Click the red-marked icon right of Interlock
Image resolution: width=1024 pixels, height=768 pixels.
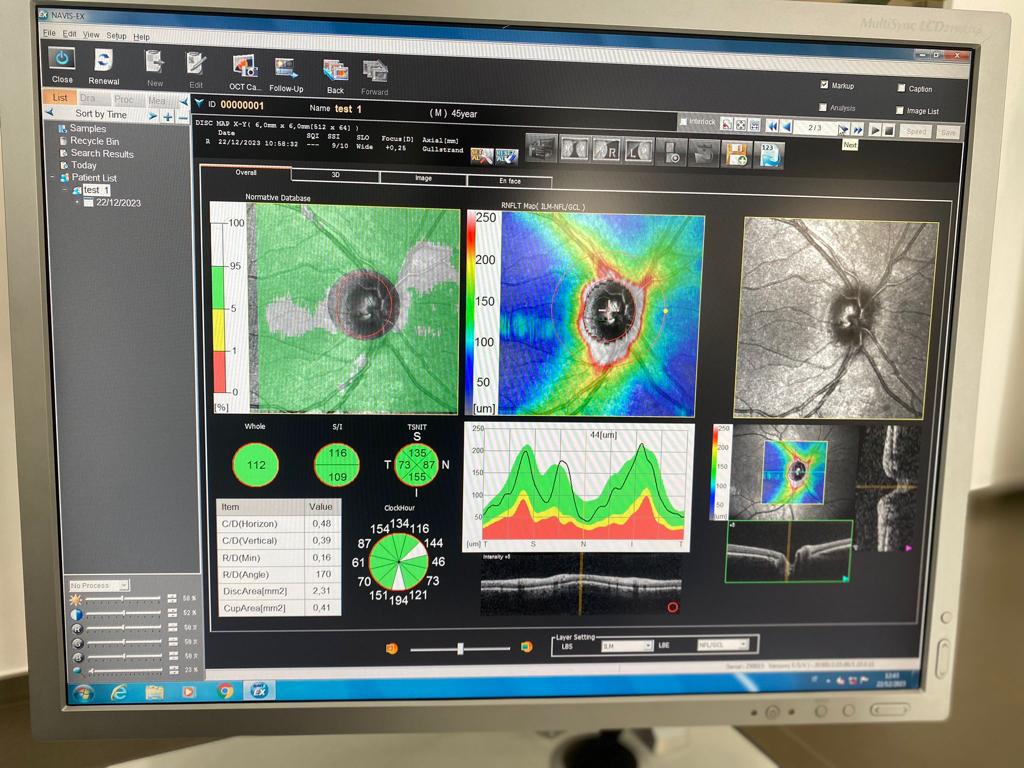(x=726, y=123)
